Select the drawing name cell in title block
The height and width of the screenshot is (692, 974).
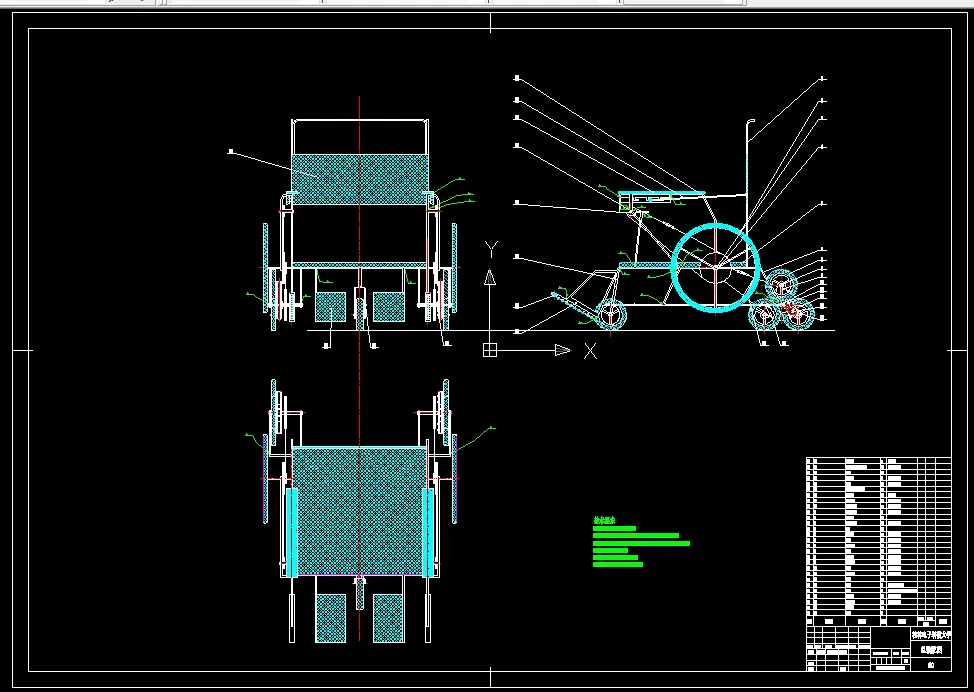[x=931, y=650]
